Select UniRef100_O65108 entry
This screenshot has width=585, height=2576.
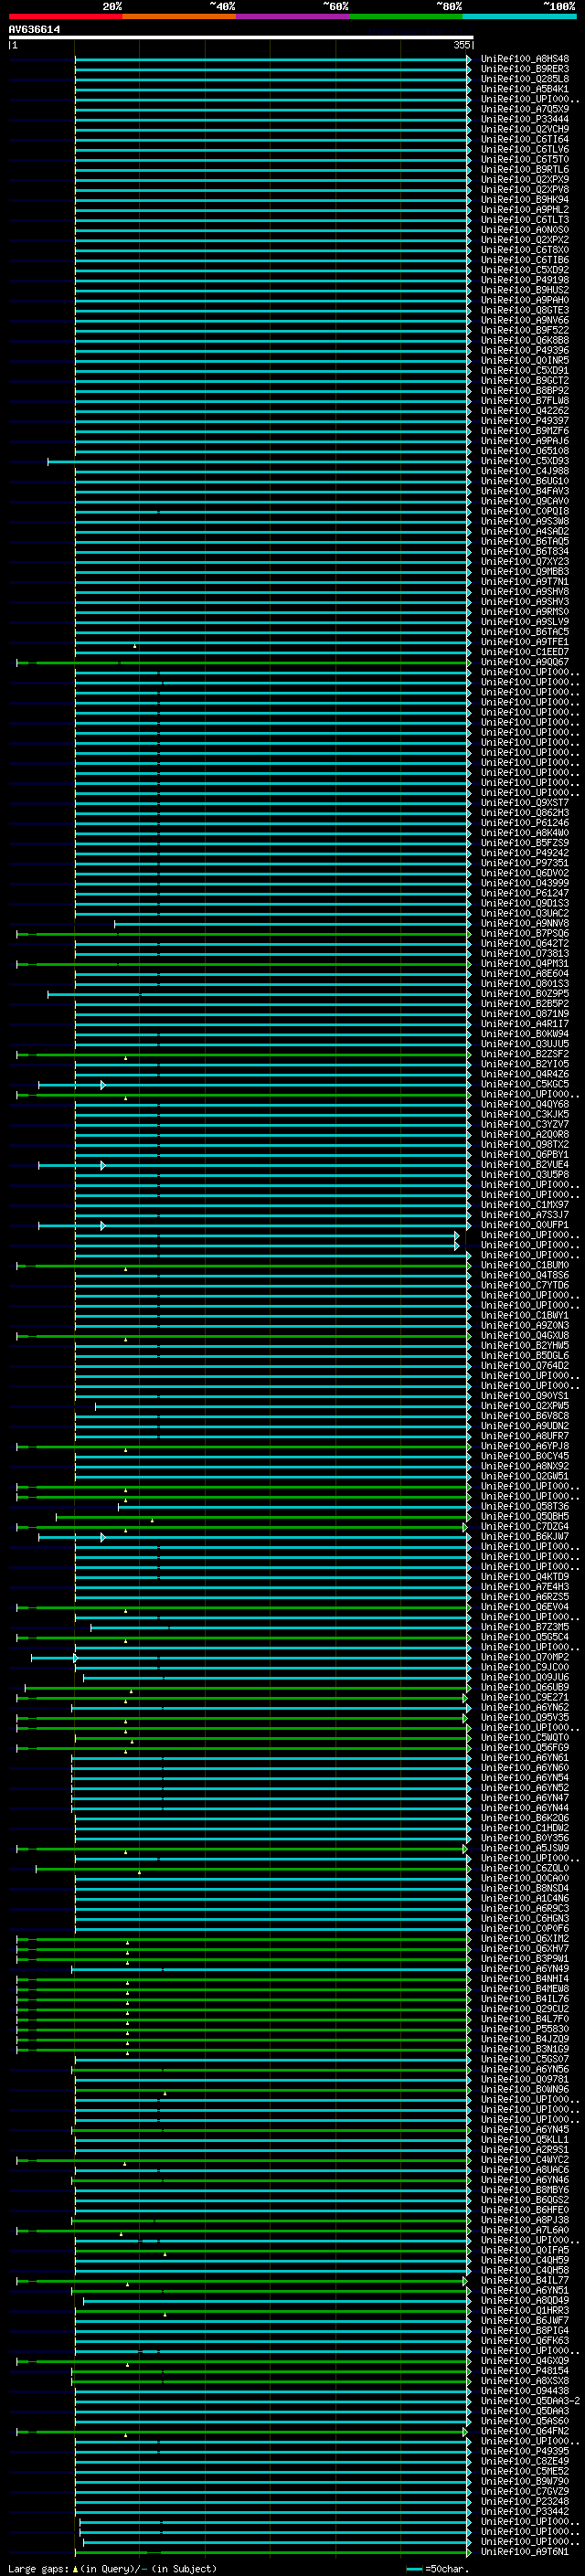pyautogui.click(x=524, y=451)
